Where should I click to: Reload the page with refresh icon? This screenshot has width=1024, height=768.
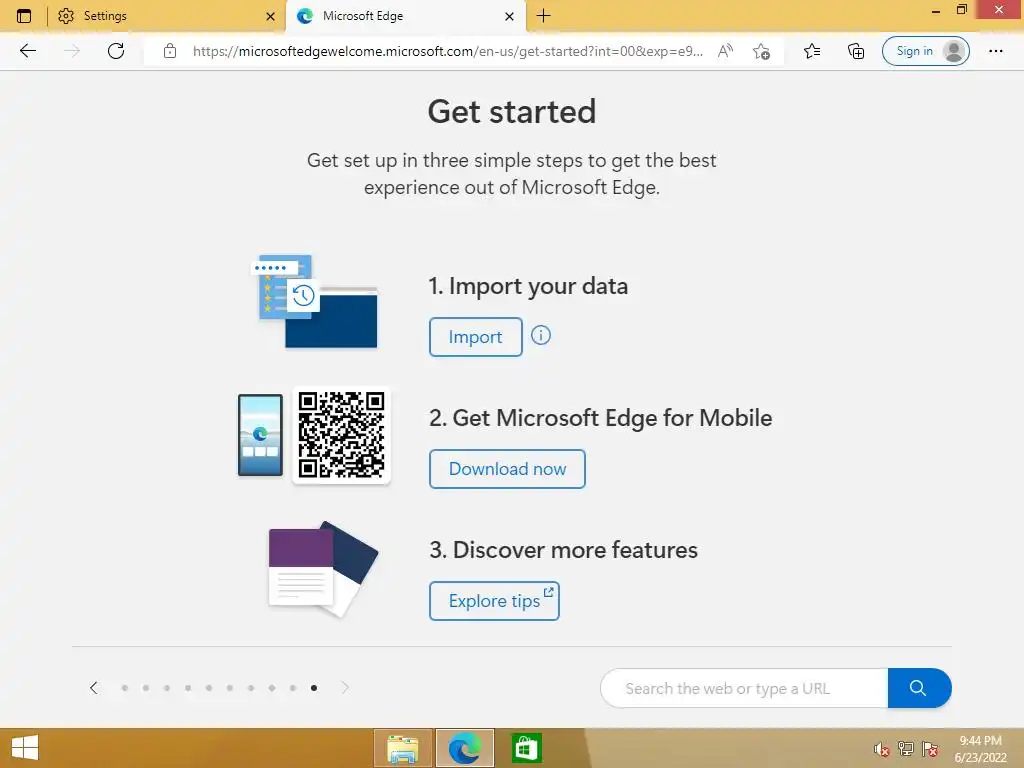click(116, 51)
